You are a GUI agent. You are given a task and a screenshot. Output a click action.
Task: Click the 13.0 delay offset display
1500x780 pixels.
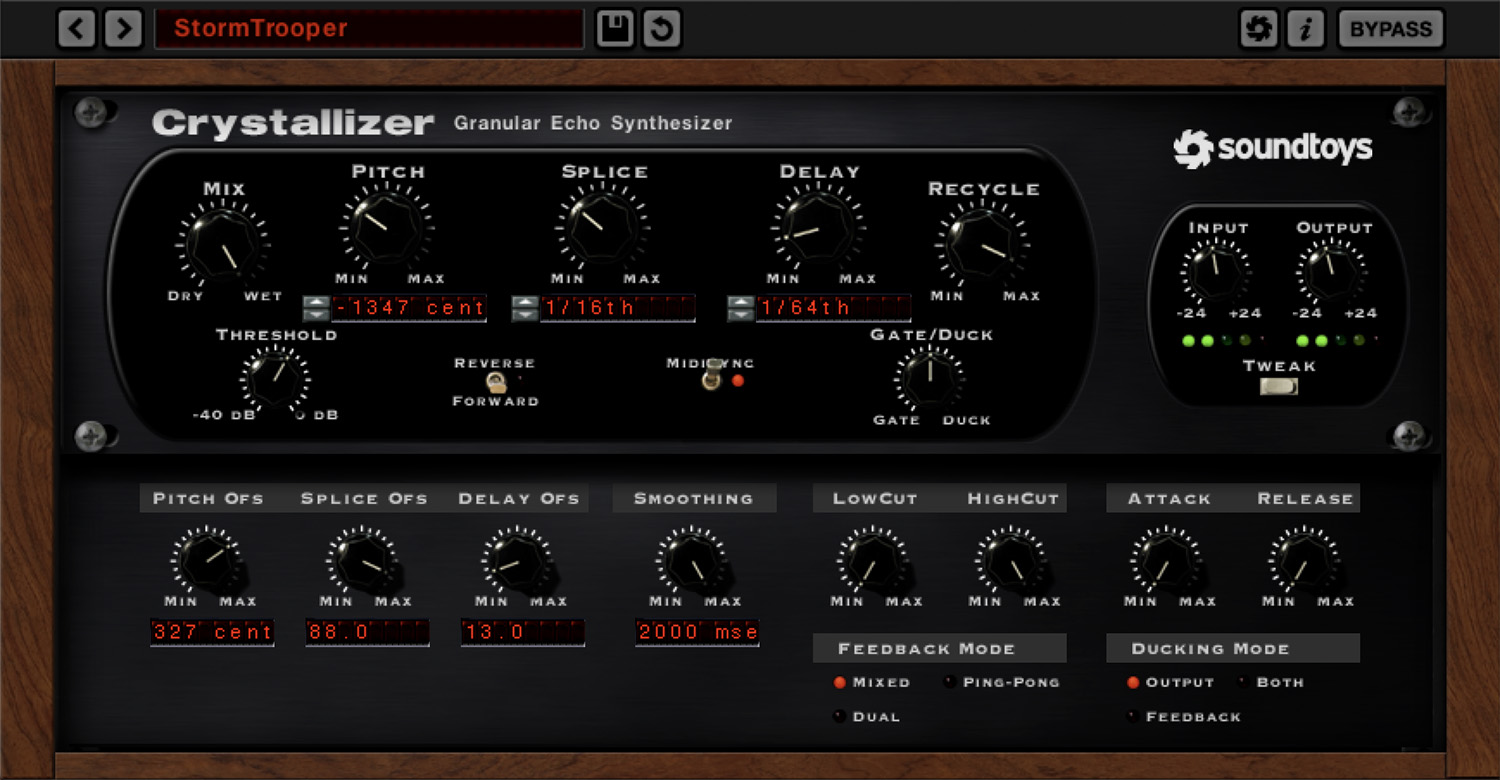523,632
